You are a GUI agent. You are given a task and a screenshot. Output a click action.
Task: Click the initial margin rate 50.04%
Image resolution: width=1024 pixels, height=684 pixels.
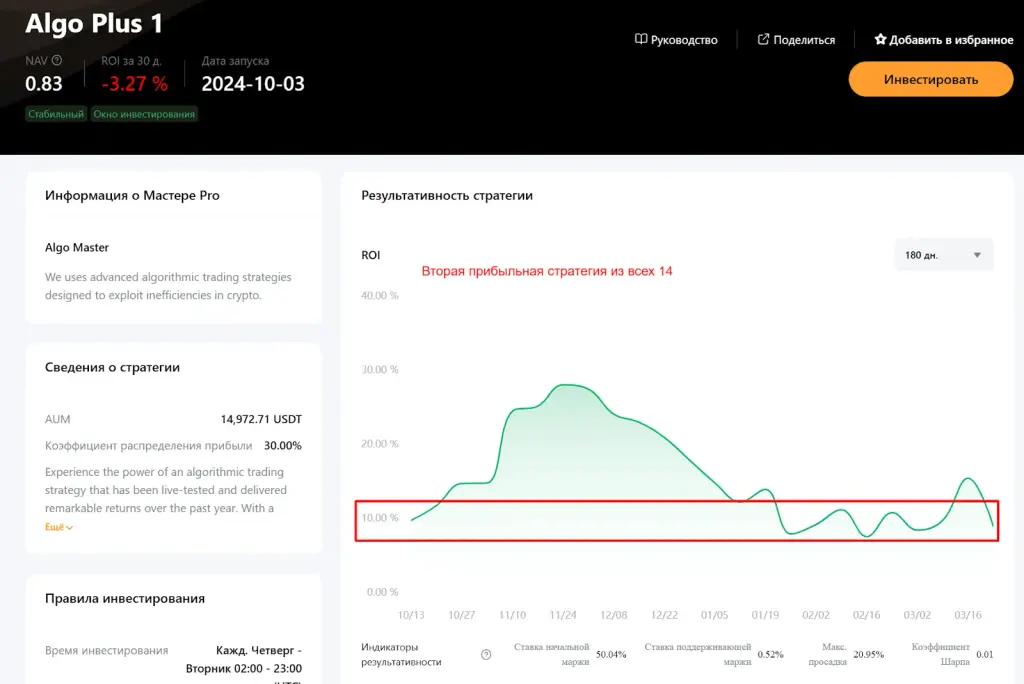click(x=611, y=655)
